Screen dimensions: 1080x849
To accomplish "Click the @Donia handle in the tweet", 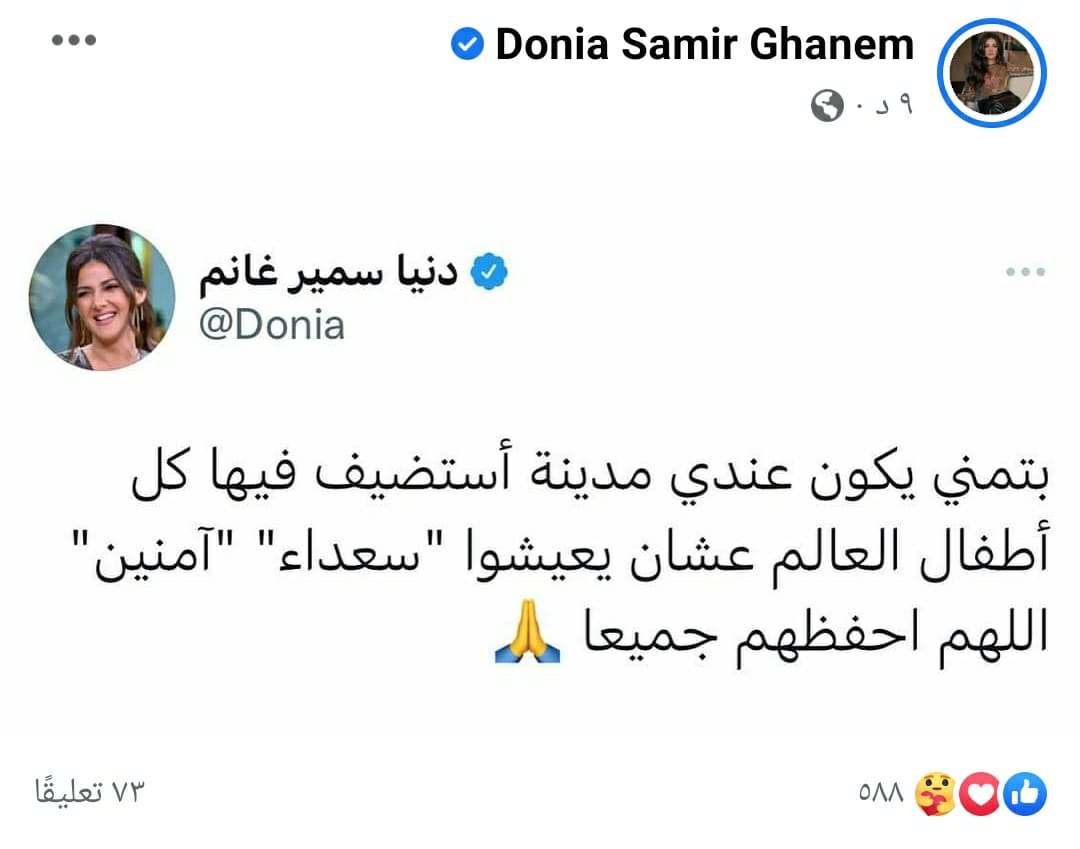I will point(271,325).
